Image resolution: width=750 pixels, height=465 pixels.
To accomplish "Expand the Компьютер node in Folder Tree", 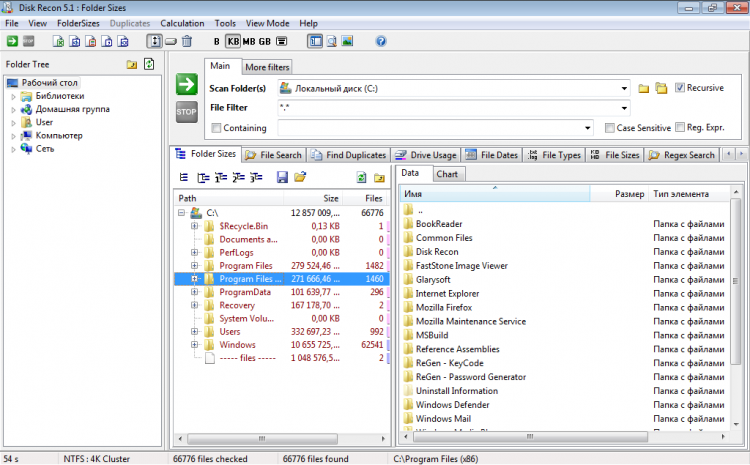I will [x=13, y=136].
